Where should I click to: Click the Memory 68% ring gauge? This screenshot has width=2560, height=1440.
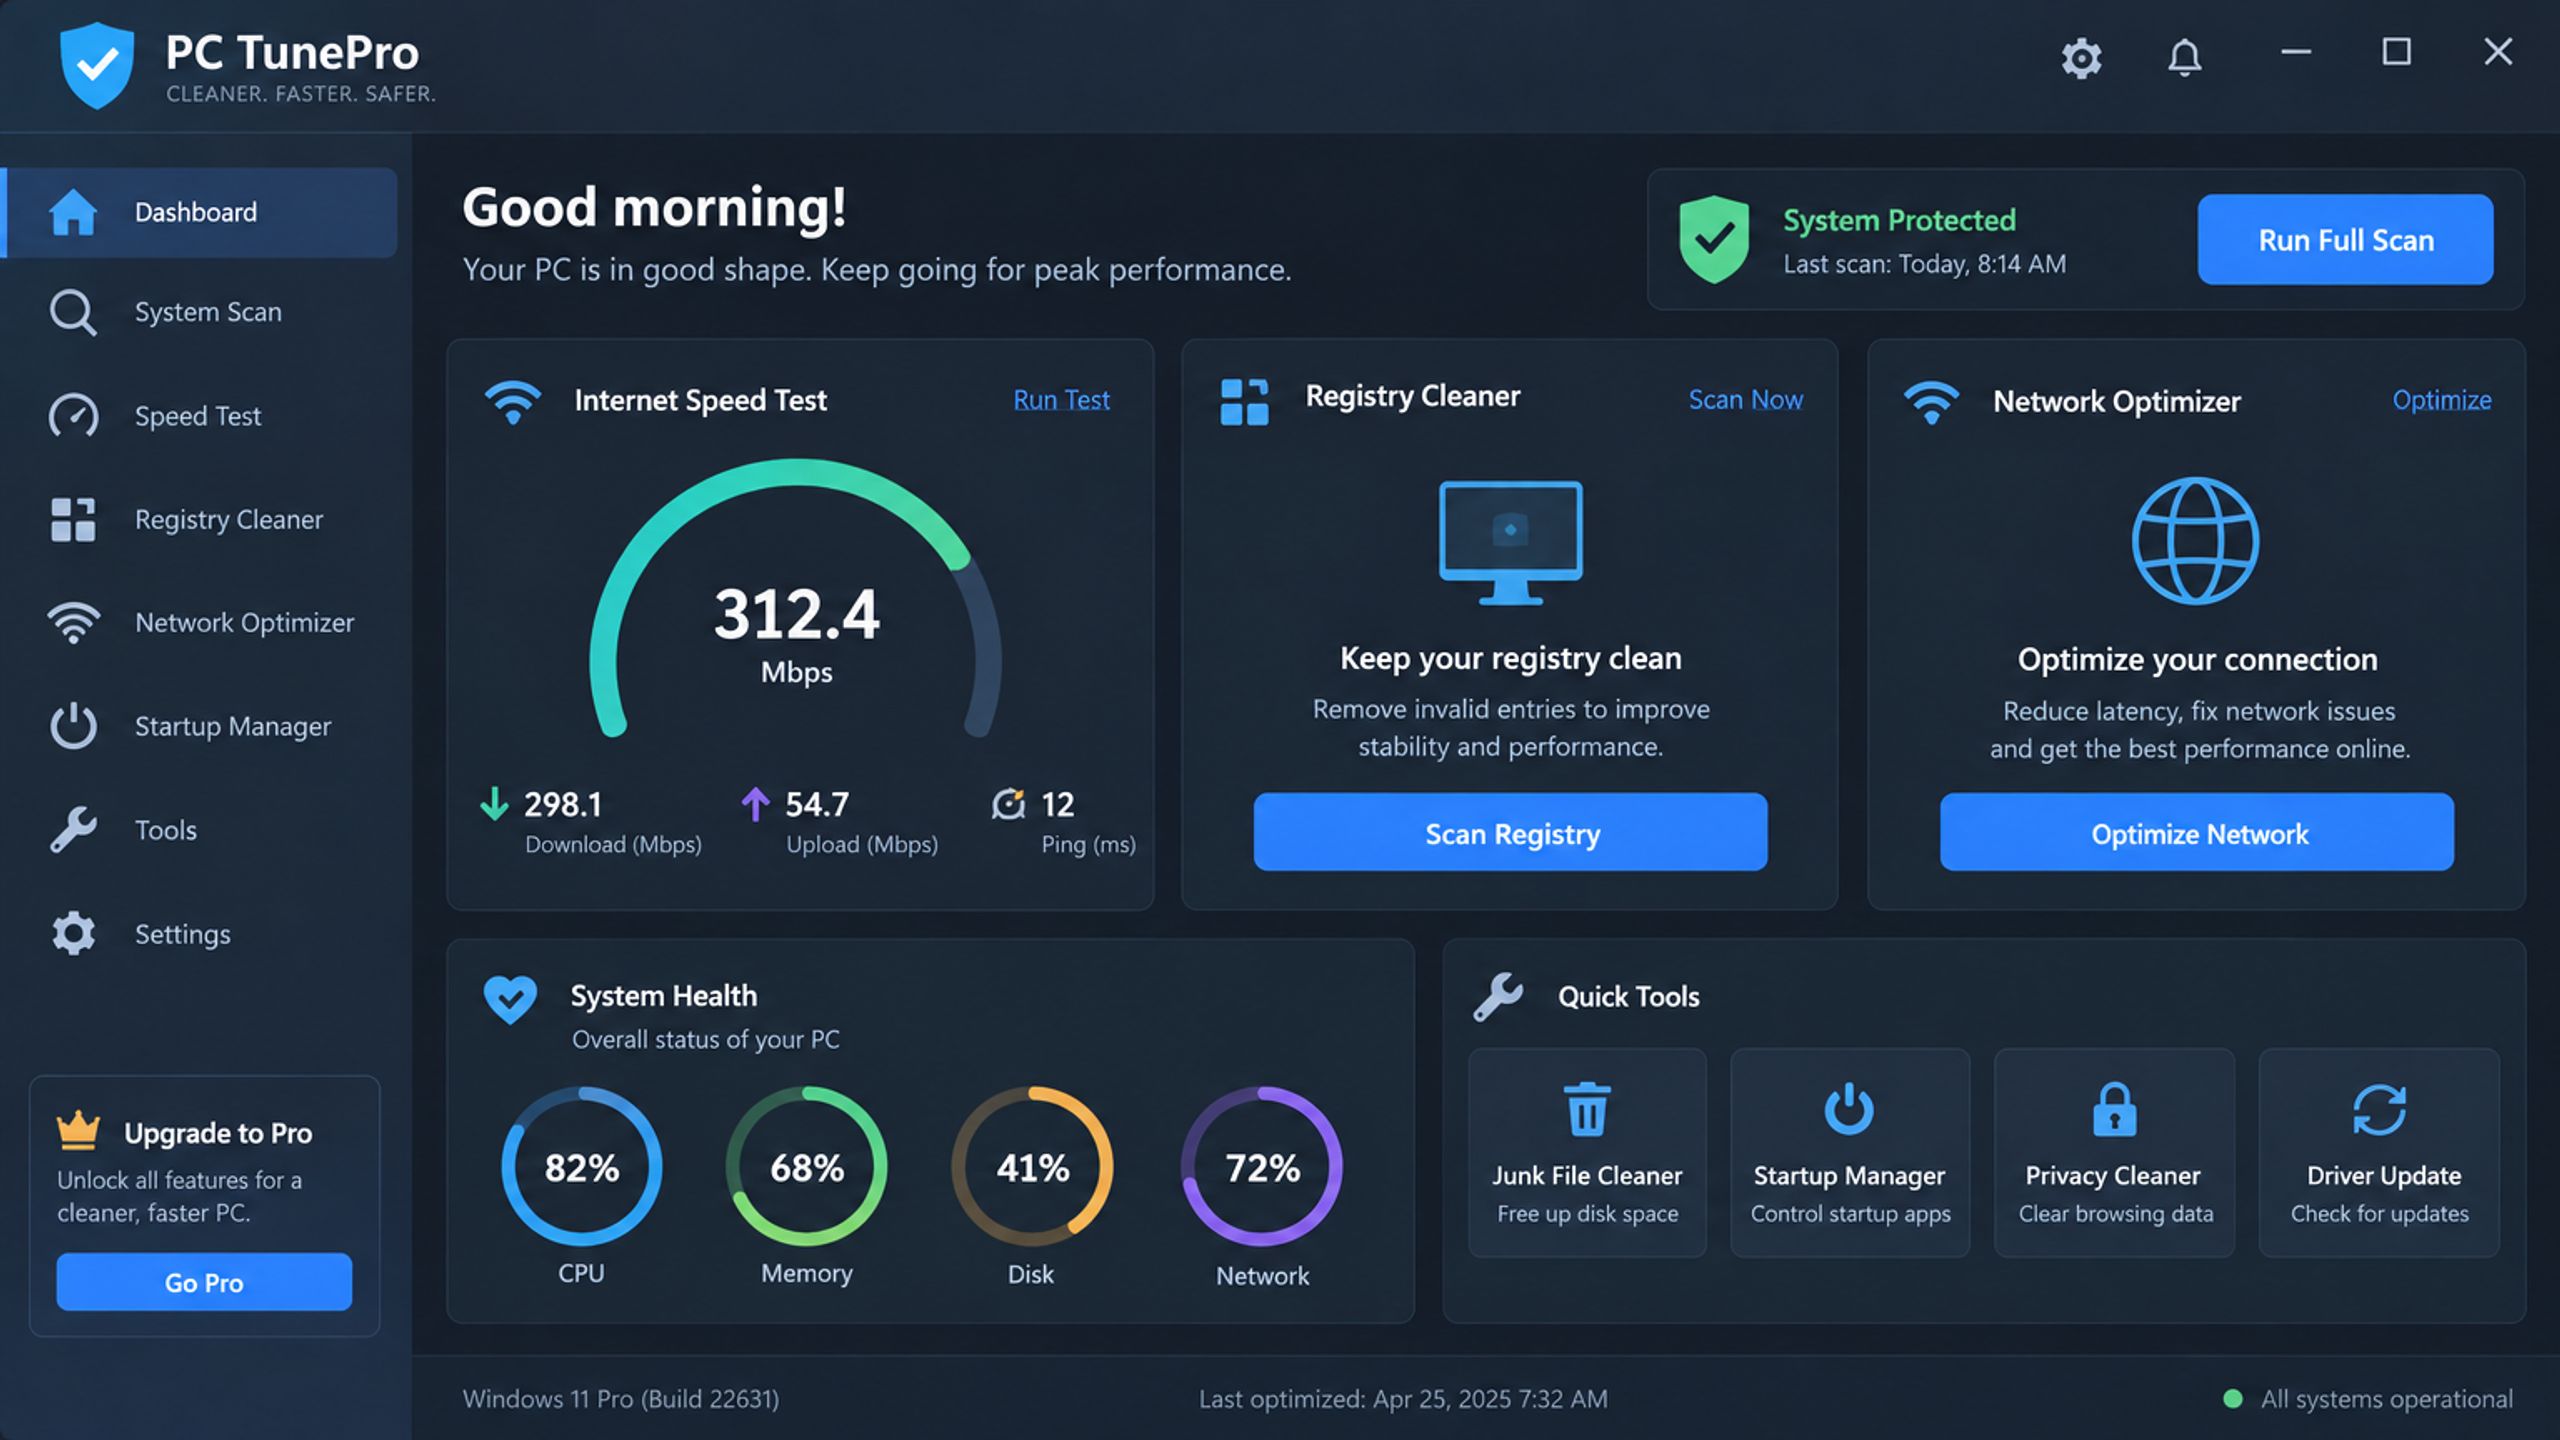click(806, 1166)
